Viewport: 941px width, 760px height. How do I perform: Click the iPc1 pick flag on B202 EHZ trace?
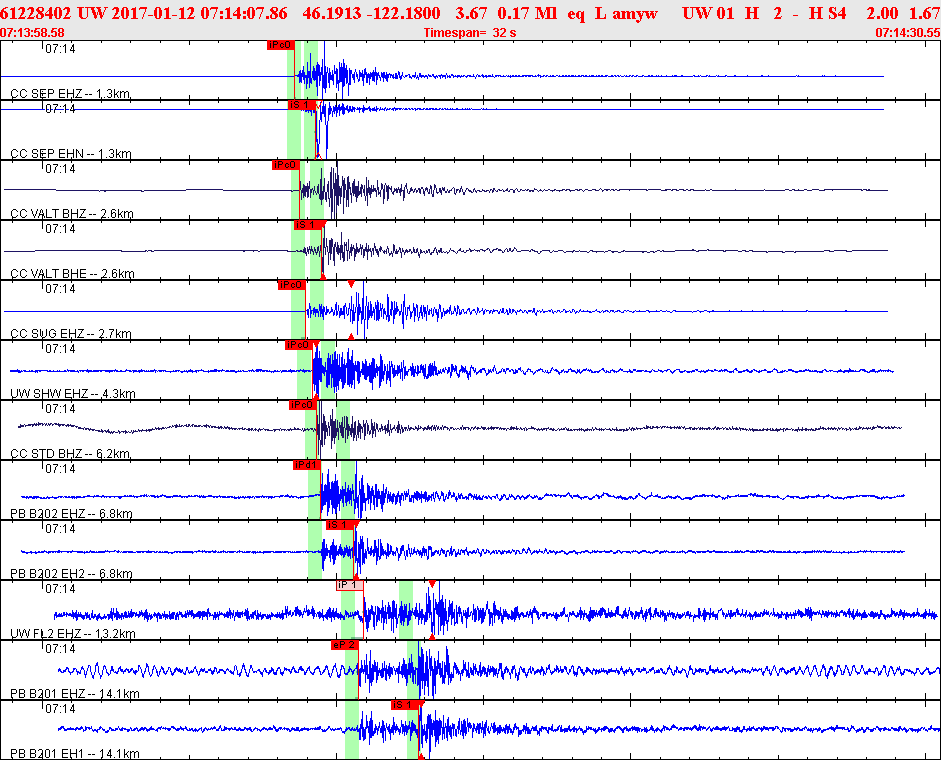click(x=306, y=465)
